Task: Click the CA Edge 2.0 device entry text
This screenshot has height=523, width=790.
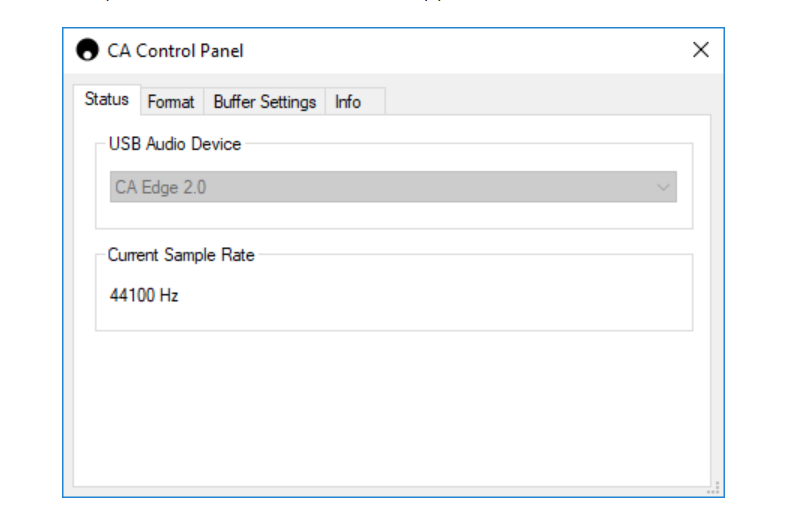Action: 160,187
